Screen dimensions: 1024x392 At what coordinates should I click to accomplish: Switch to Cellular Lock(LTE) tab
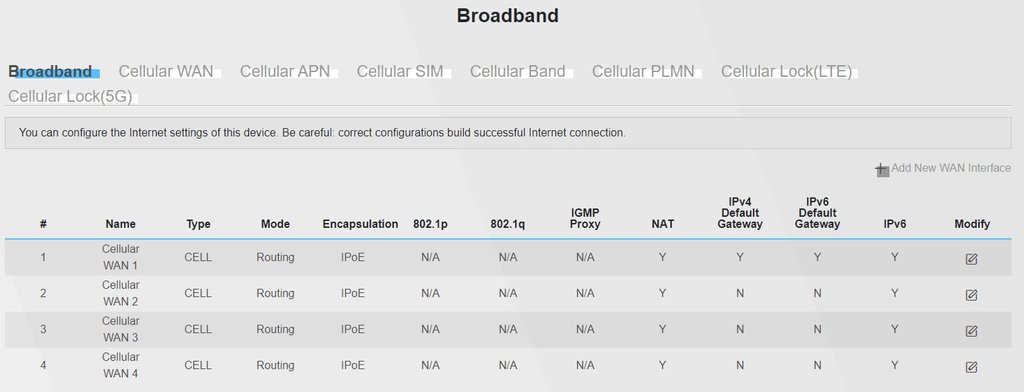(786, 71)
